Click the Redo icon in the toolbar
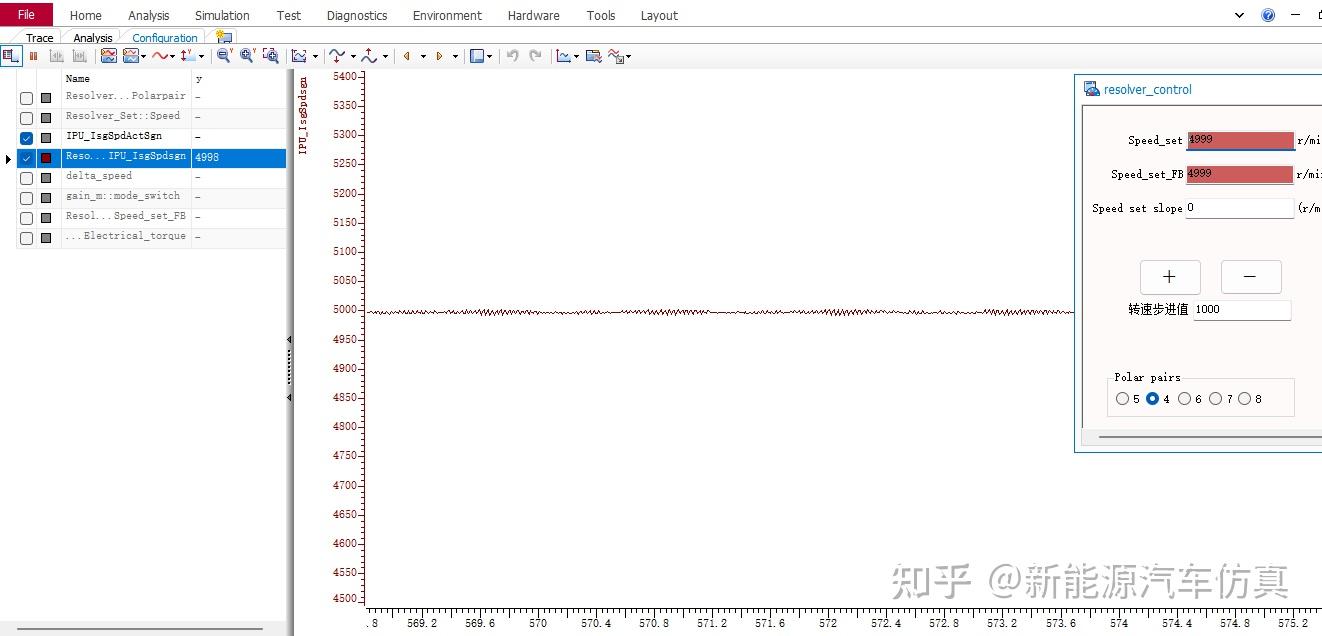Viewport: 1322px width, 636px height. (536, 56)
